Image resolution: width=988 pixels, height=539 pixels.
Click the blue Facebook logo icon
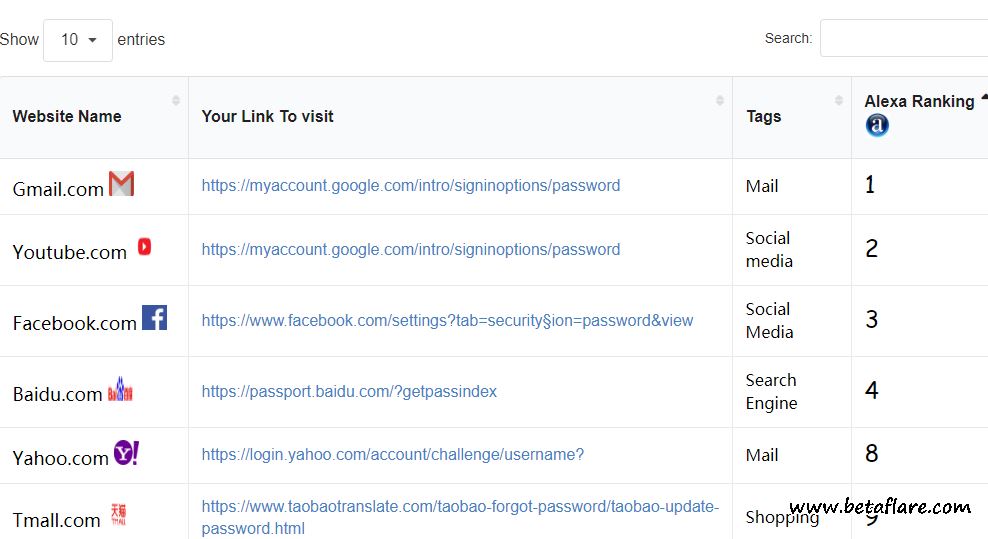[x=154, y=318]
